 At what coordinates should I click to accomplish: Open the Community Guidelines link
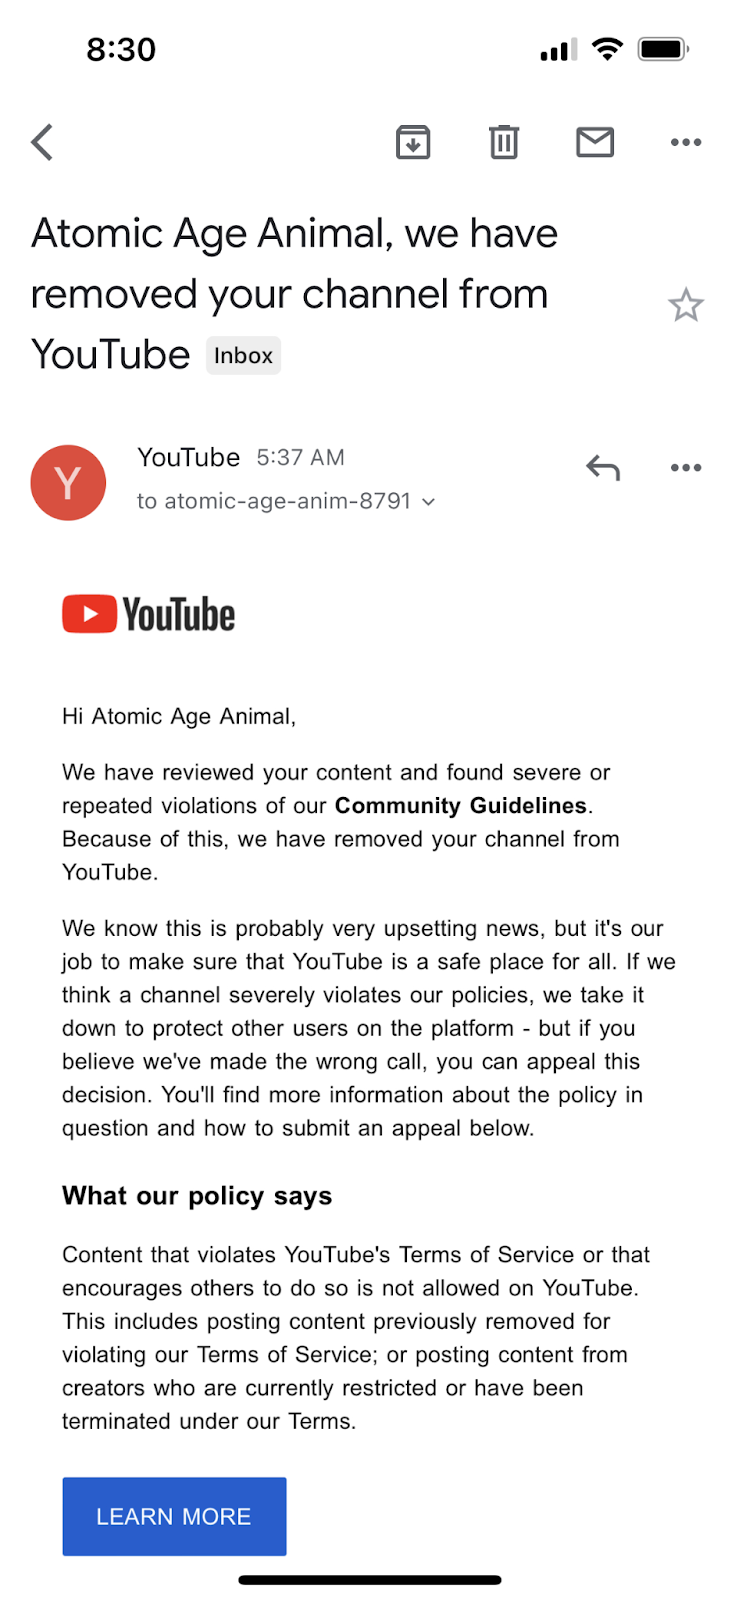pyautogui.click(x=461, y=806)
